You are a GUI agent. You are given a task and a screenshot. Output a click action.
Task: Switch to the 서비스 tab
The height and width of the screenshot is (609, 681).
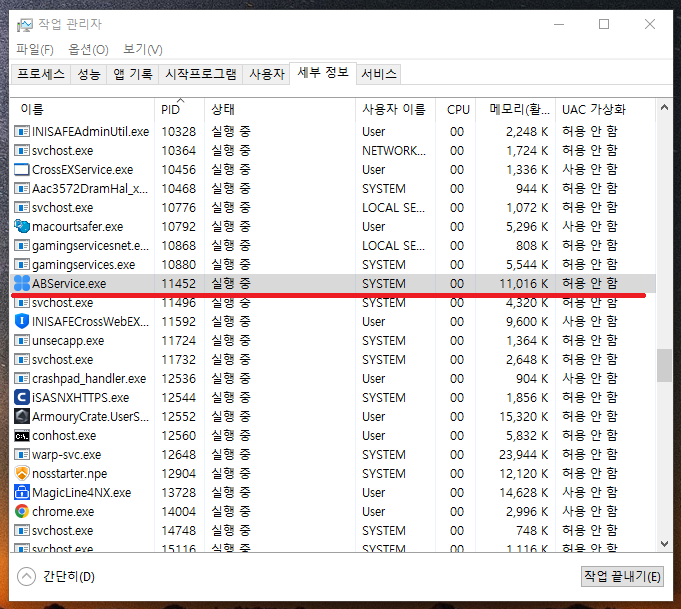click(x=379, y=74)
